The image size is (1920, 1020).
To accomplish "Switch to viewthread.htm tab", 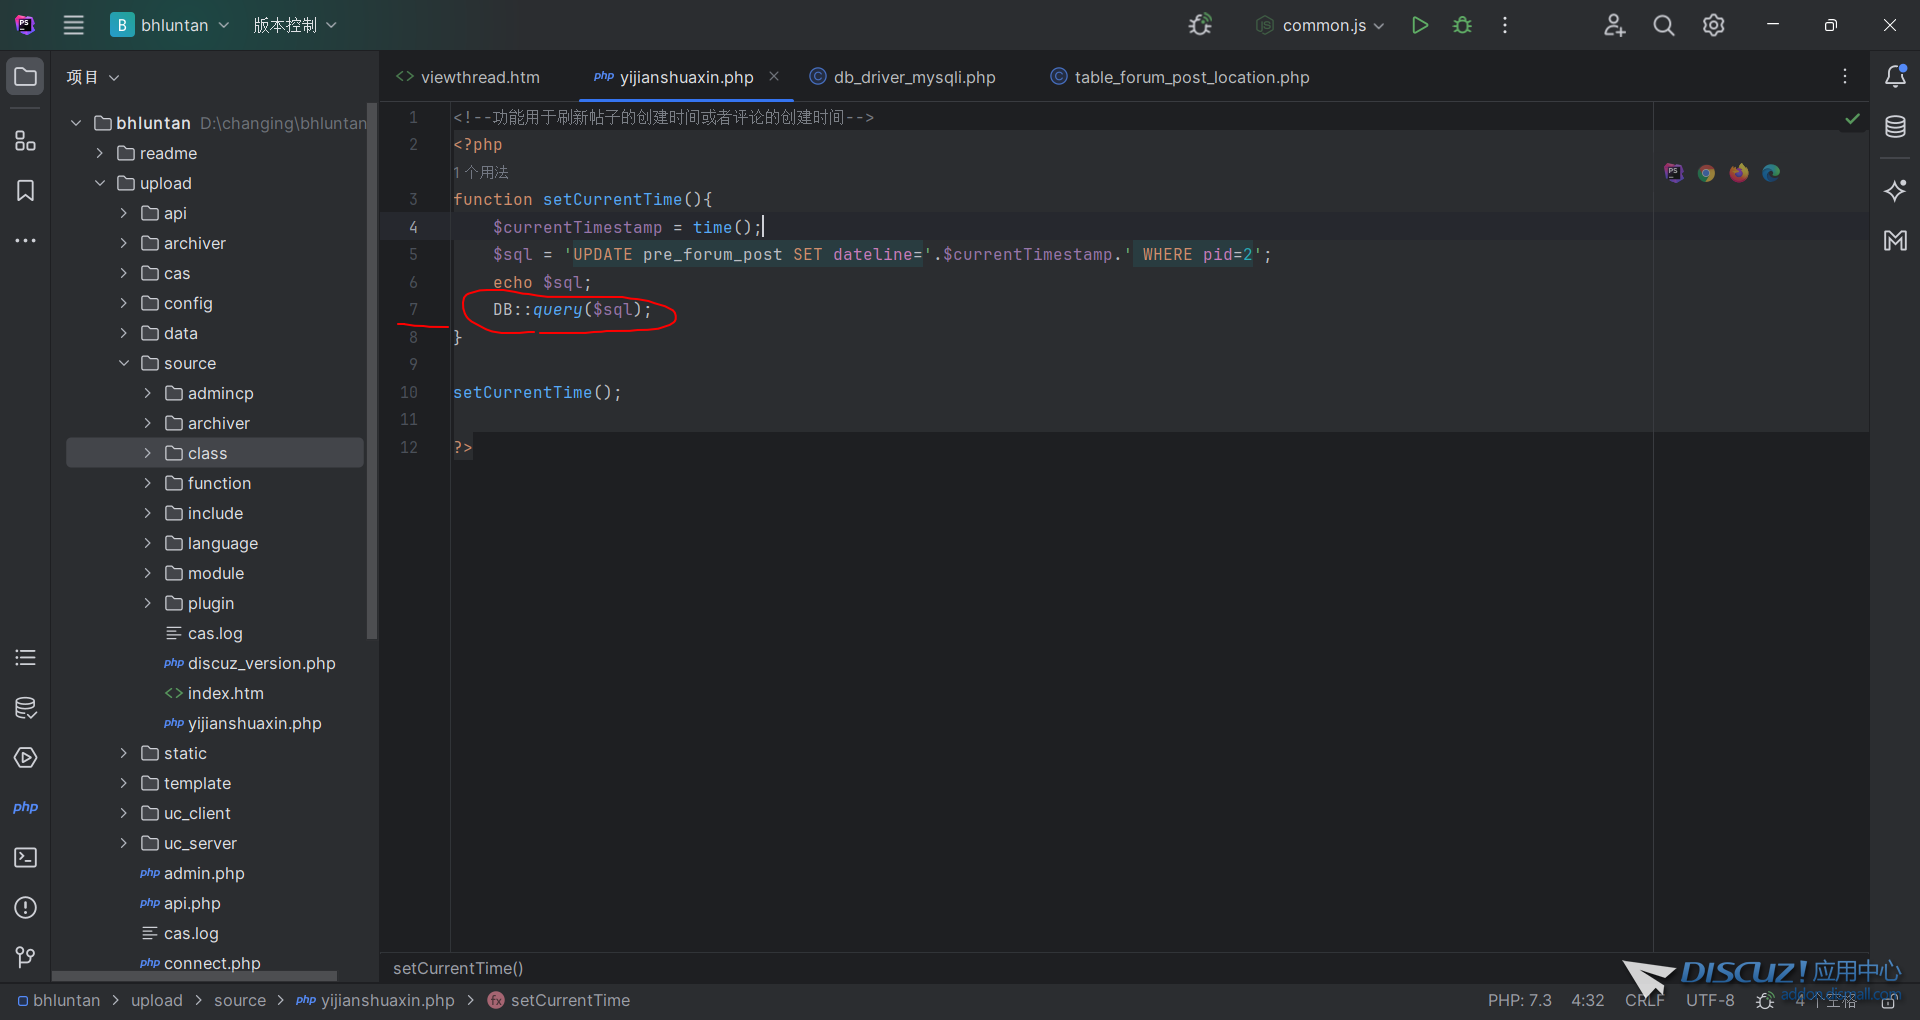I will pos(479,77).
